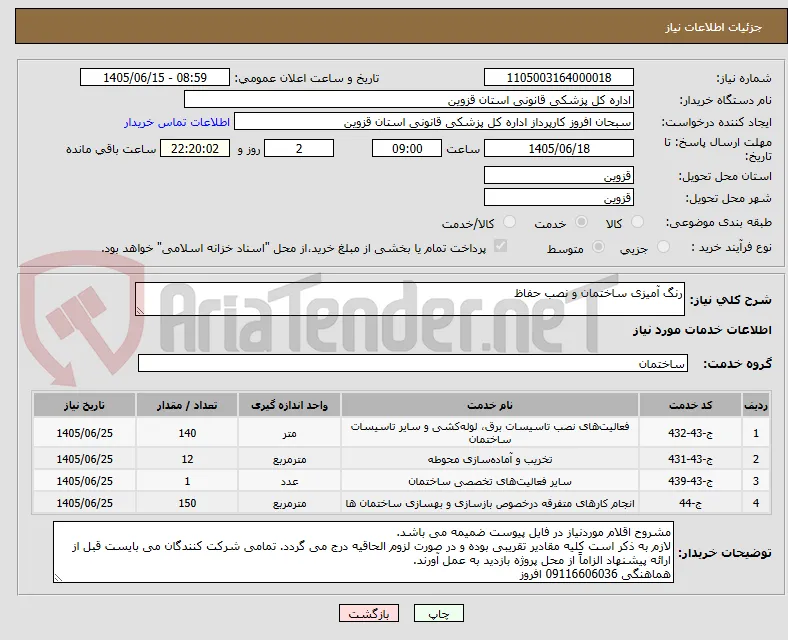Click the کد خدمت column header

691,405
